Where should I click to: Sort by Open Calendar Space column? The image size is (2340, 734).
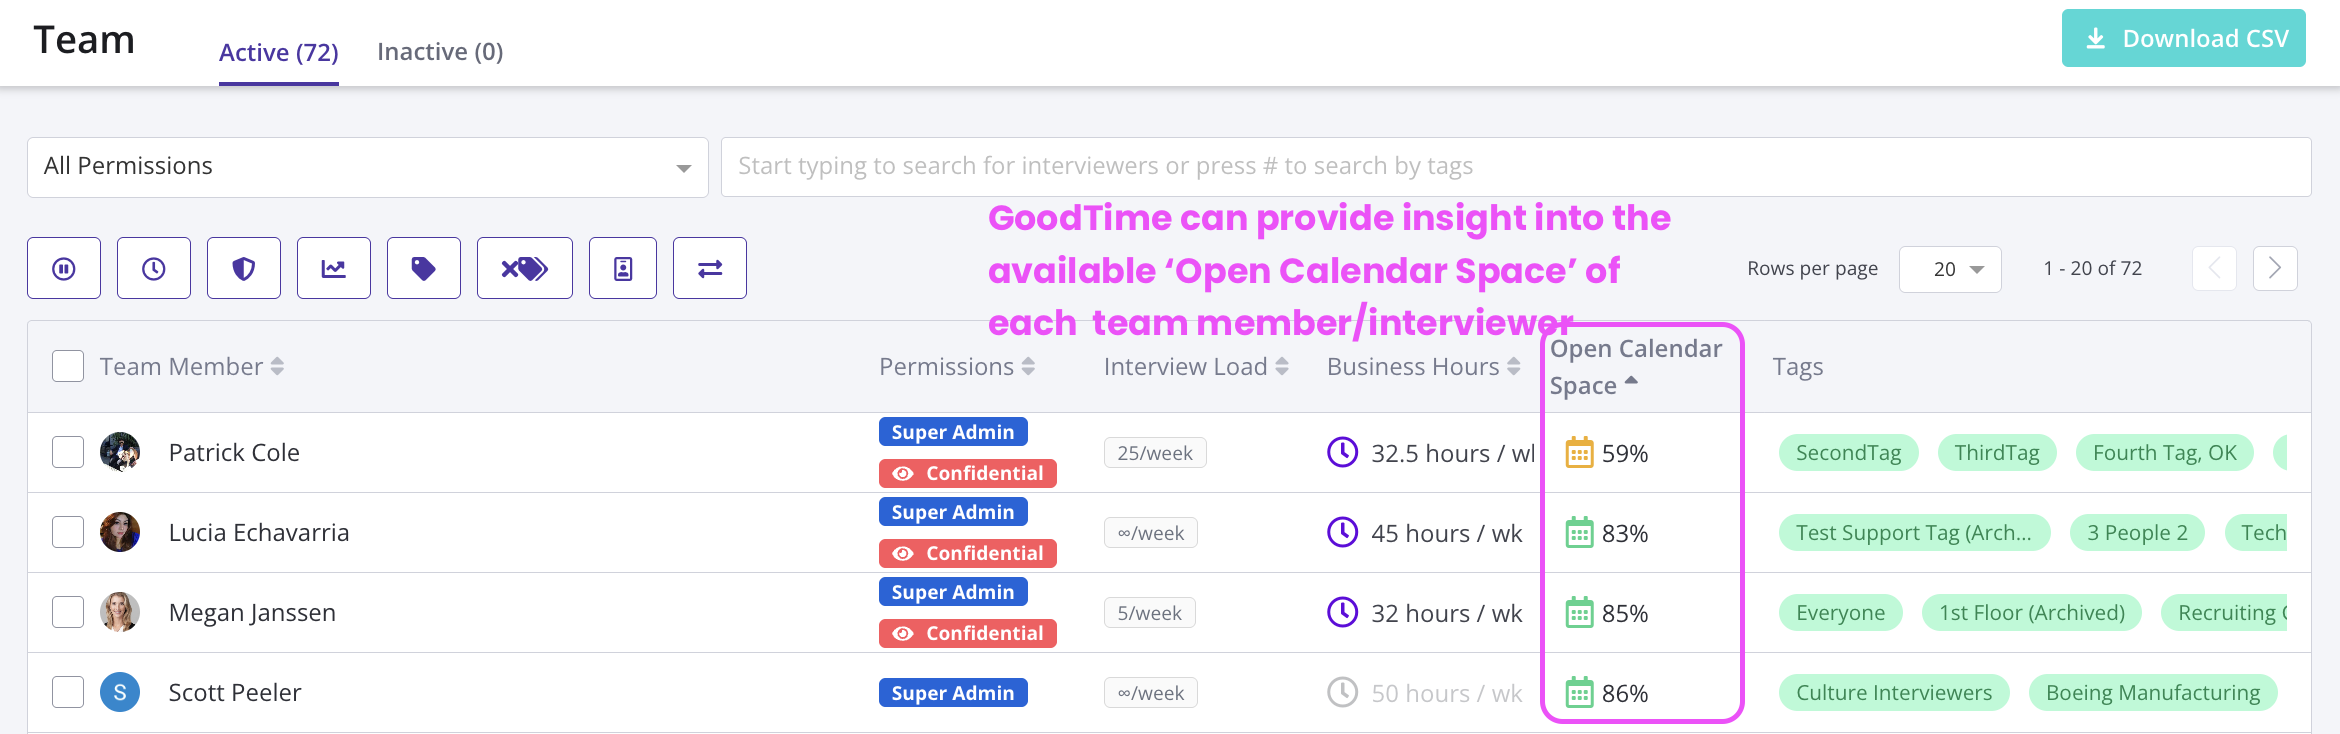click(1635, 366)
